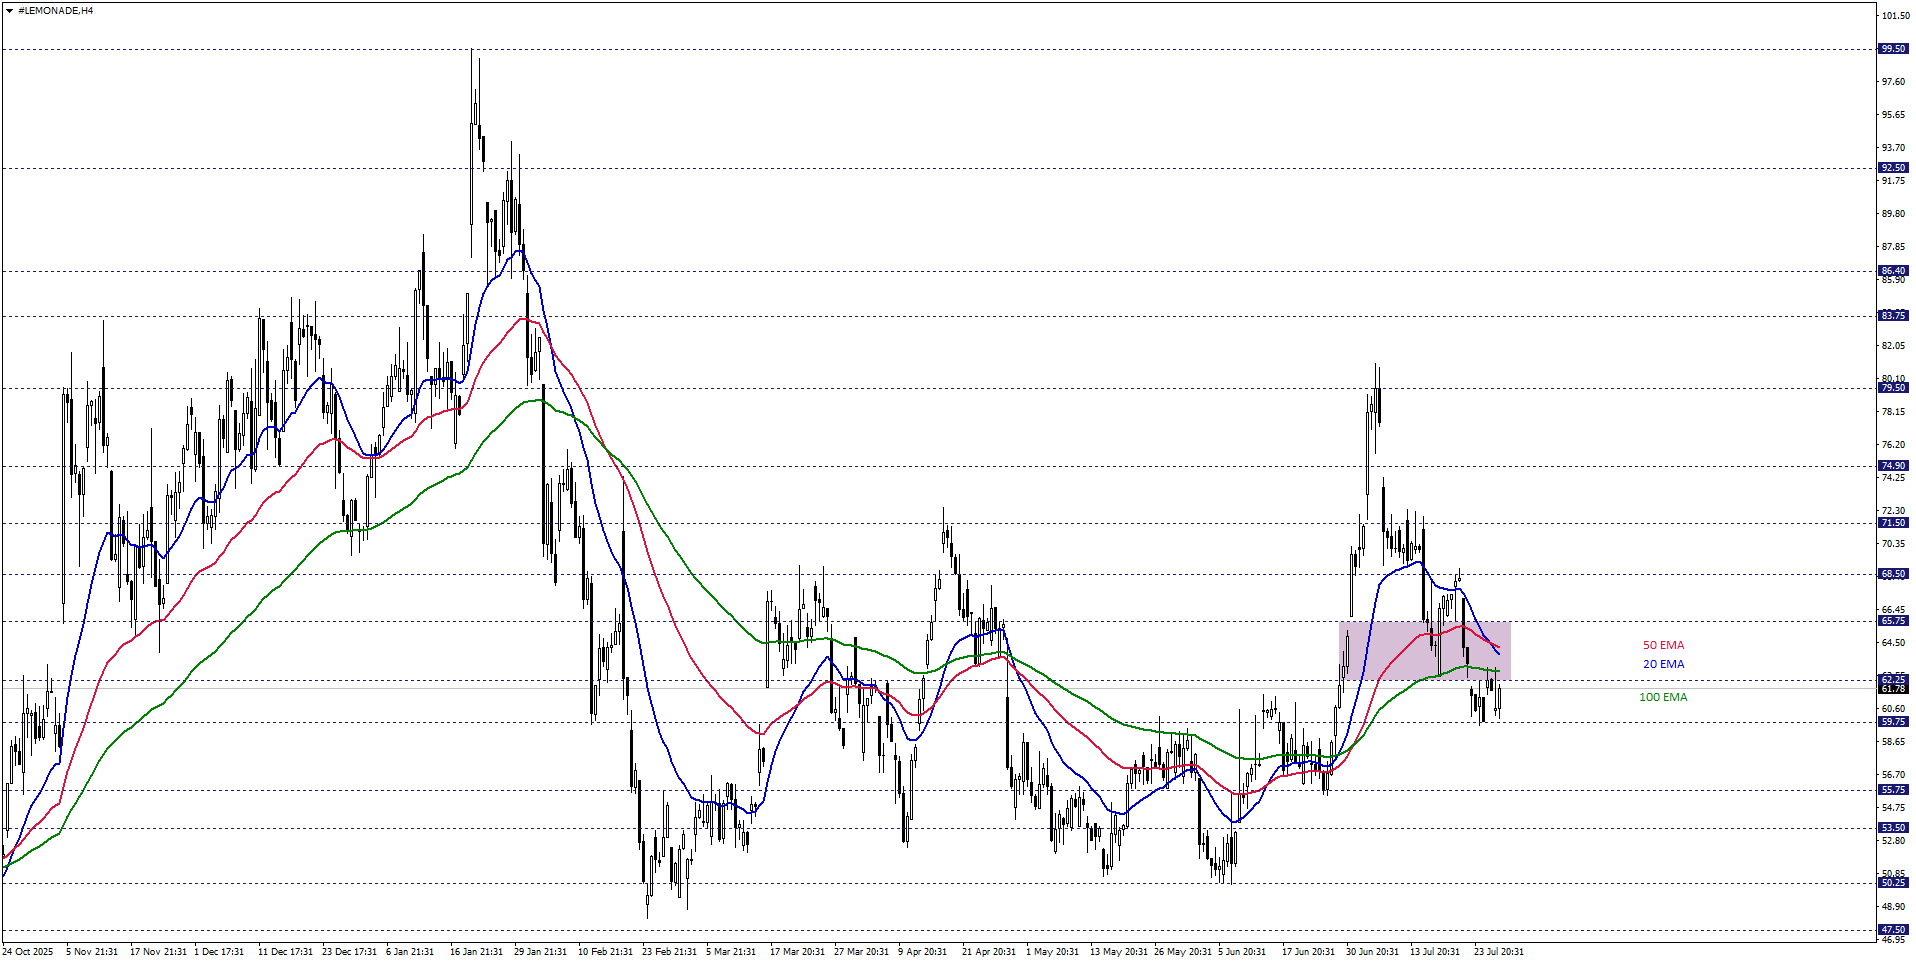Screen dimensions: 1916x963
Task: Click the 79.50 horizontal line price tag
Action: pos(1893,388)
